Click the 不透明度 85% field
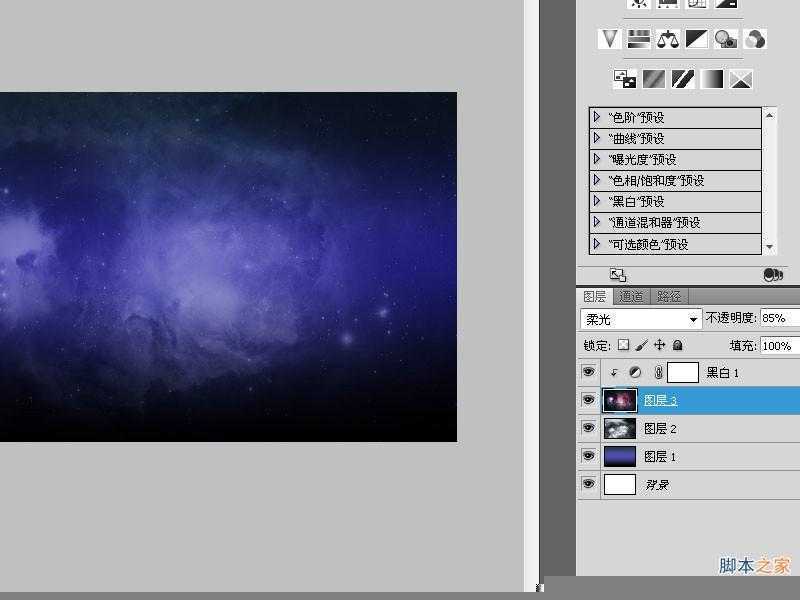 point(780,318)
